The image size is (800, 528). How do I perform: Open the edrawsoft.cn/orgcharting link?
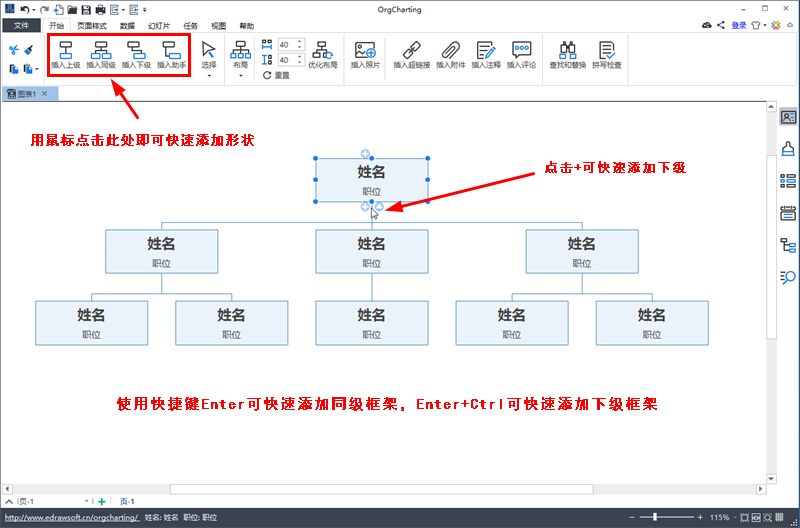pos(72,517)
